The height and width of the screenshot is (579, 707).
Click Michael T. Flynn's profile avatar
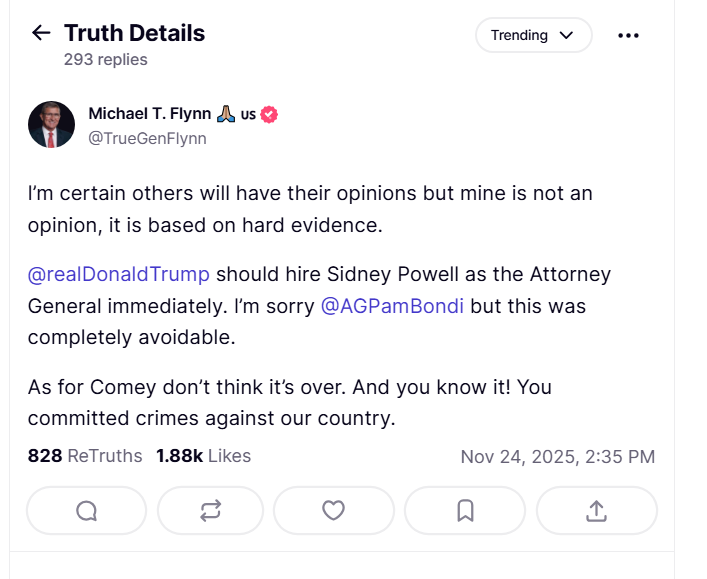pos(50,125)
